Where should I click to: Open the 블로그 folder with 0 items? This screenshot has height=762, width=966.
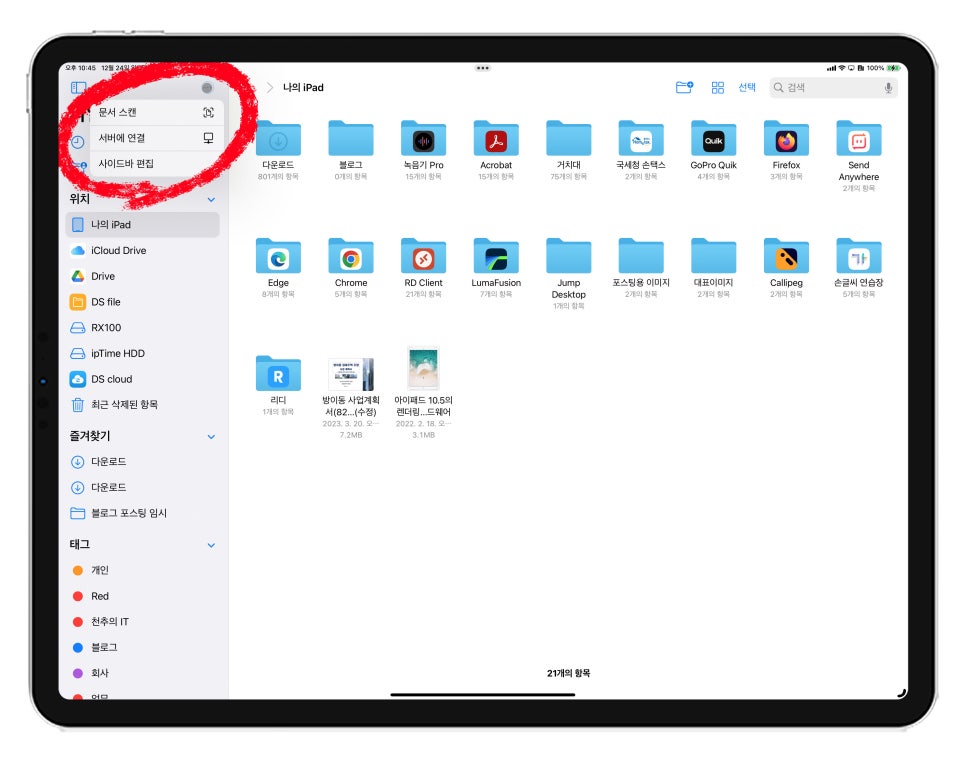coord(351,139)
